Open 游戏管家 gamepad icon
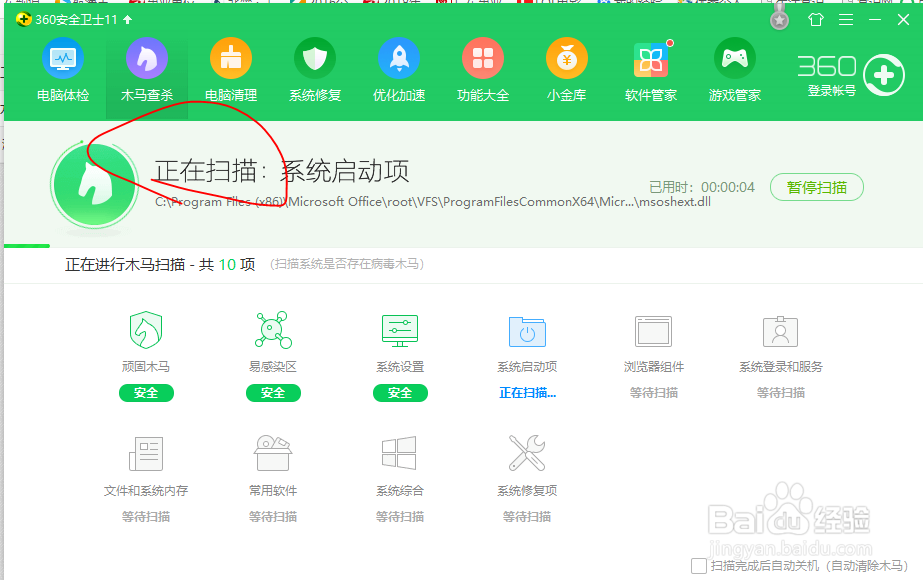Screen dimensions: 923x580 coord(735,58)
